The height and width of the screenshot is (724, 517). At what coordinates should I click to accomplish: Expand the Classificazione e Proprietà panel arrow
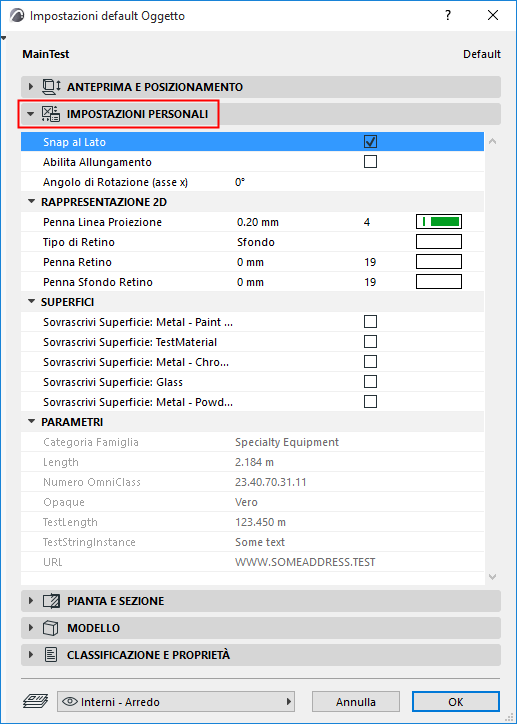click(31, 655)
